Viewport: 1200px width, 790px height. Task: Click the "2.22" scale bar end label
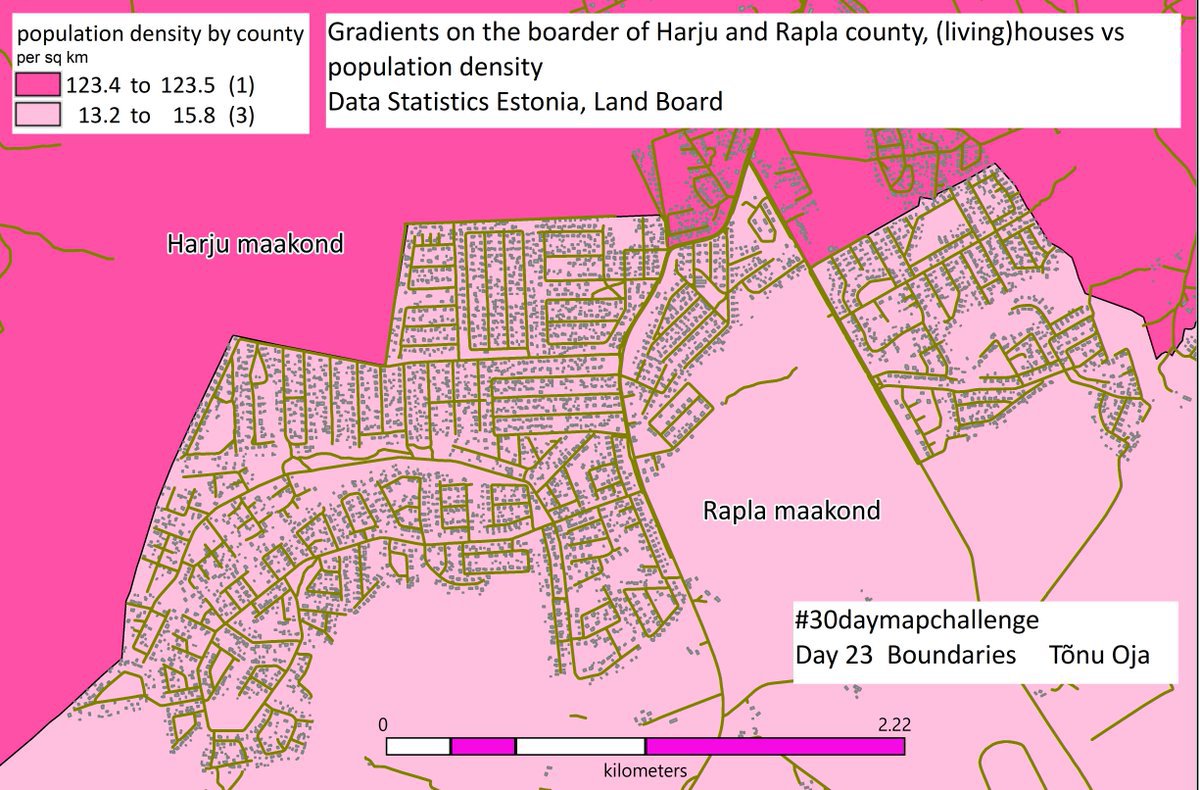pyautogui.click(x=892, y=724)
